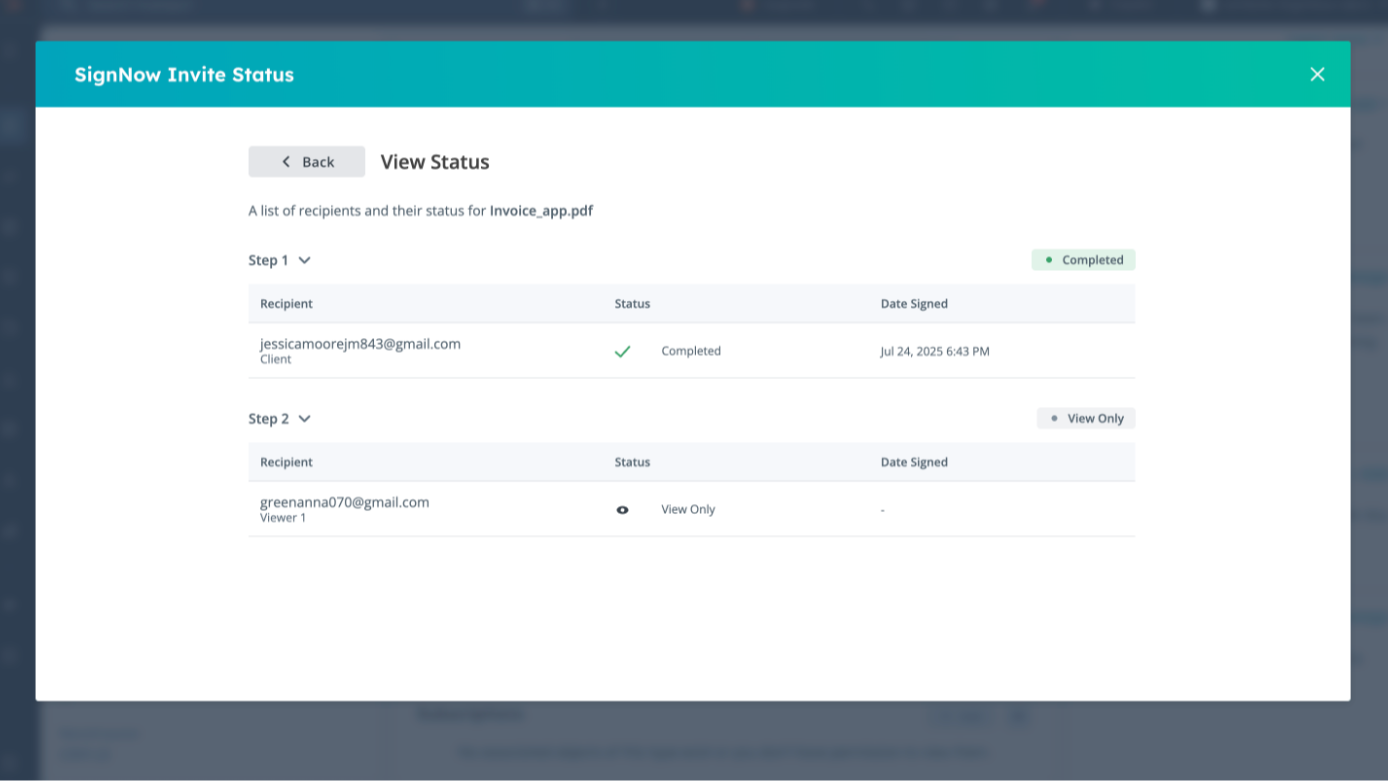The width and height of the screenshot is (1388, 781).
Task: Click the Completed status badge for Step 1
Action: pos(1083,259)
